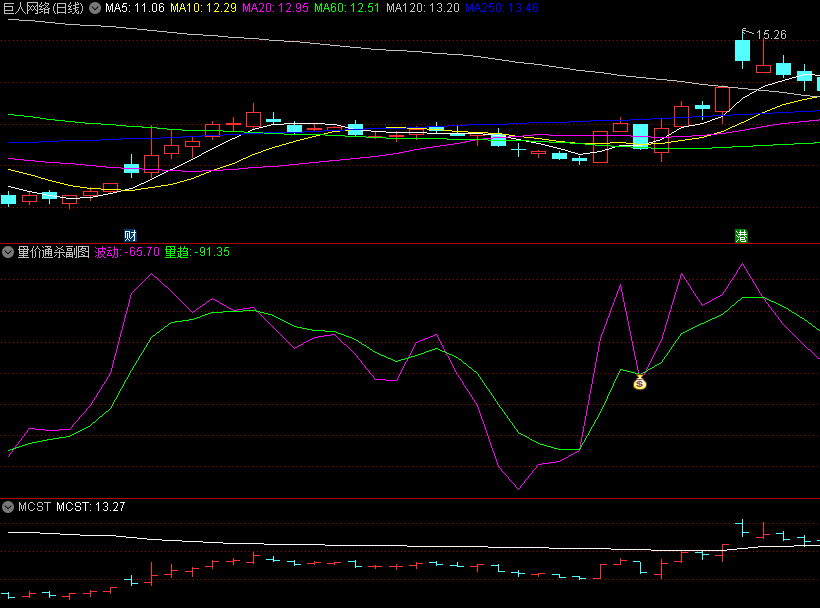The image size is (820, 608).
Task: Click the MA20: 12.95 label
Action: click(x=276, y=8)
